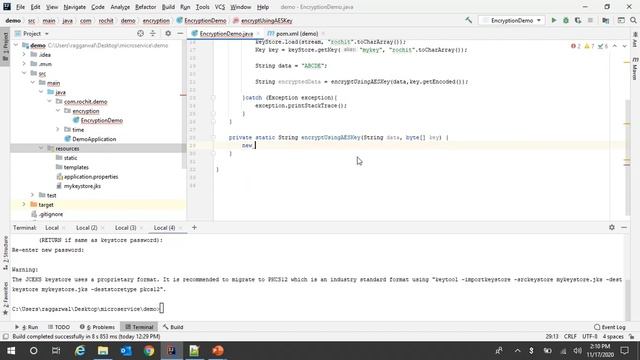Toggle the Terminal tool window button
640x360 pixels.
pos(139,327)
